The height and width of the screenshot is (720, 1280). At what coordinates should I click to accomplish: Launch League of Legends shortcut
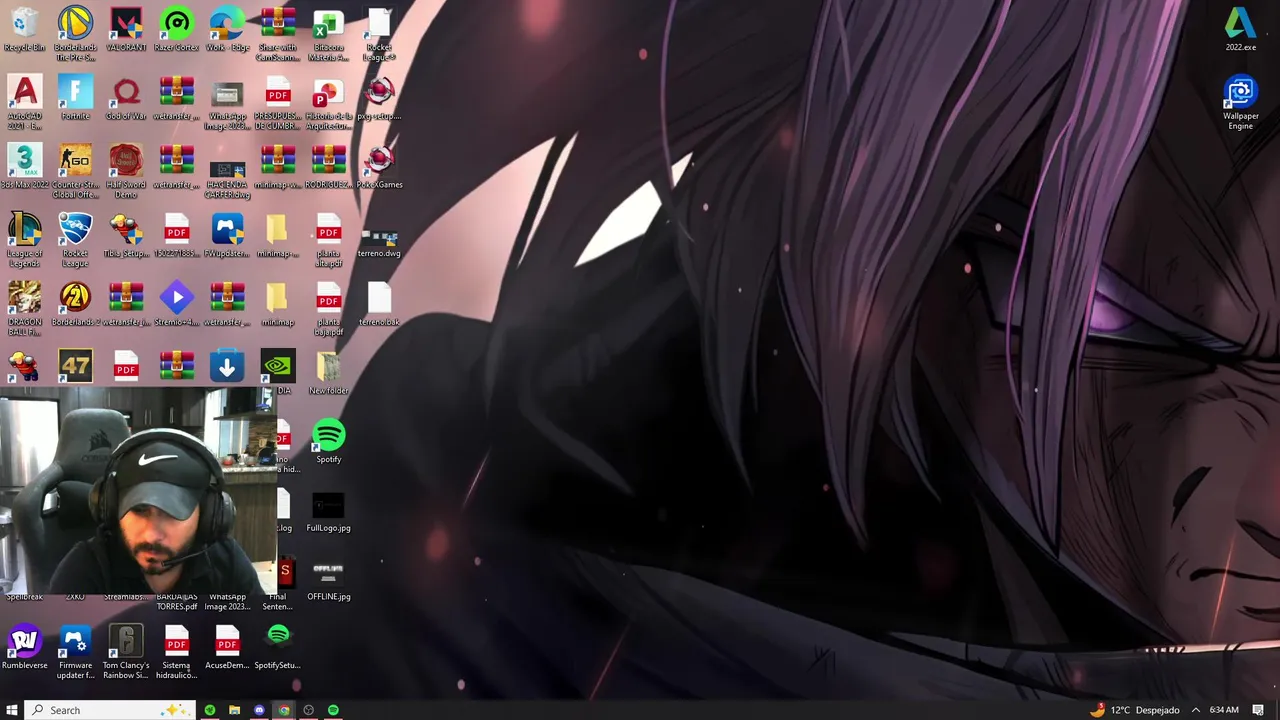pyautogui.click(x=25, y=240)
